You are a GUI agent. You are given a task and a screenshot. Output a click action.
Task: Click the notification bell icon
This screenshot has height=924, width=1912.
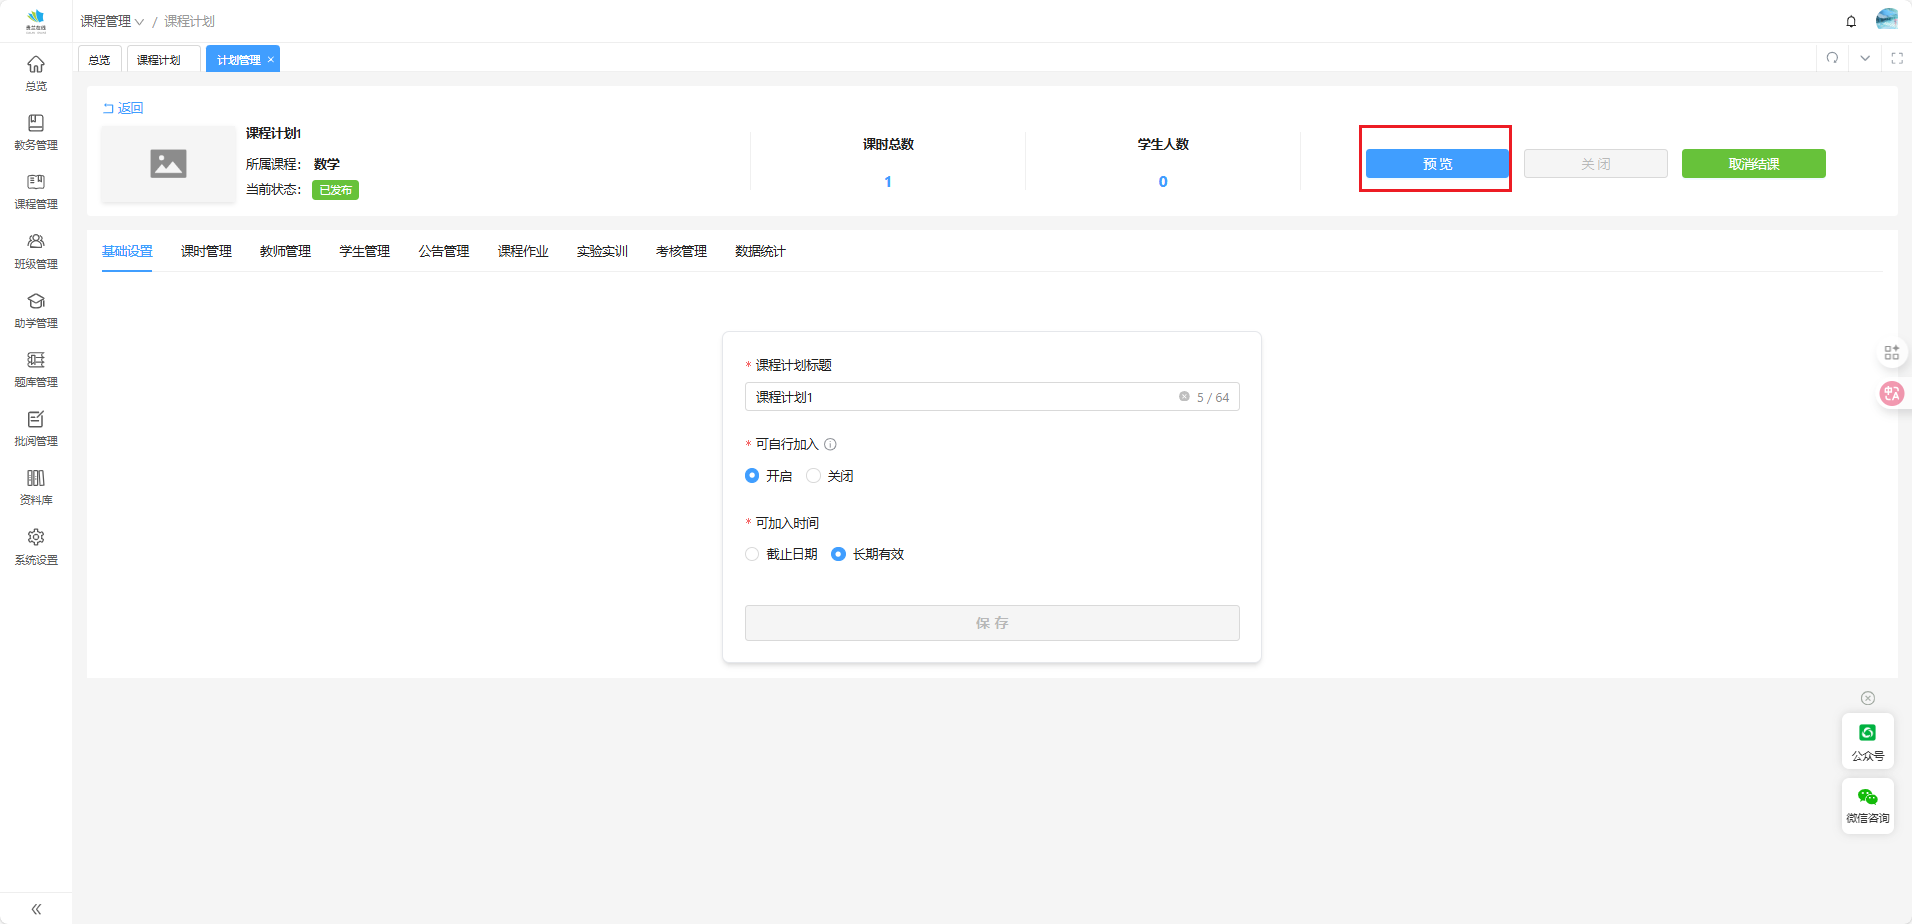point(1851,21)
